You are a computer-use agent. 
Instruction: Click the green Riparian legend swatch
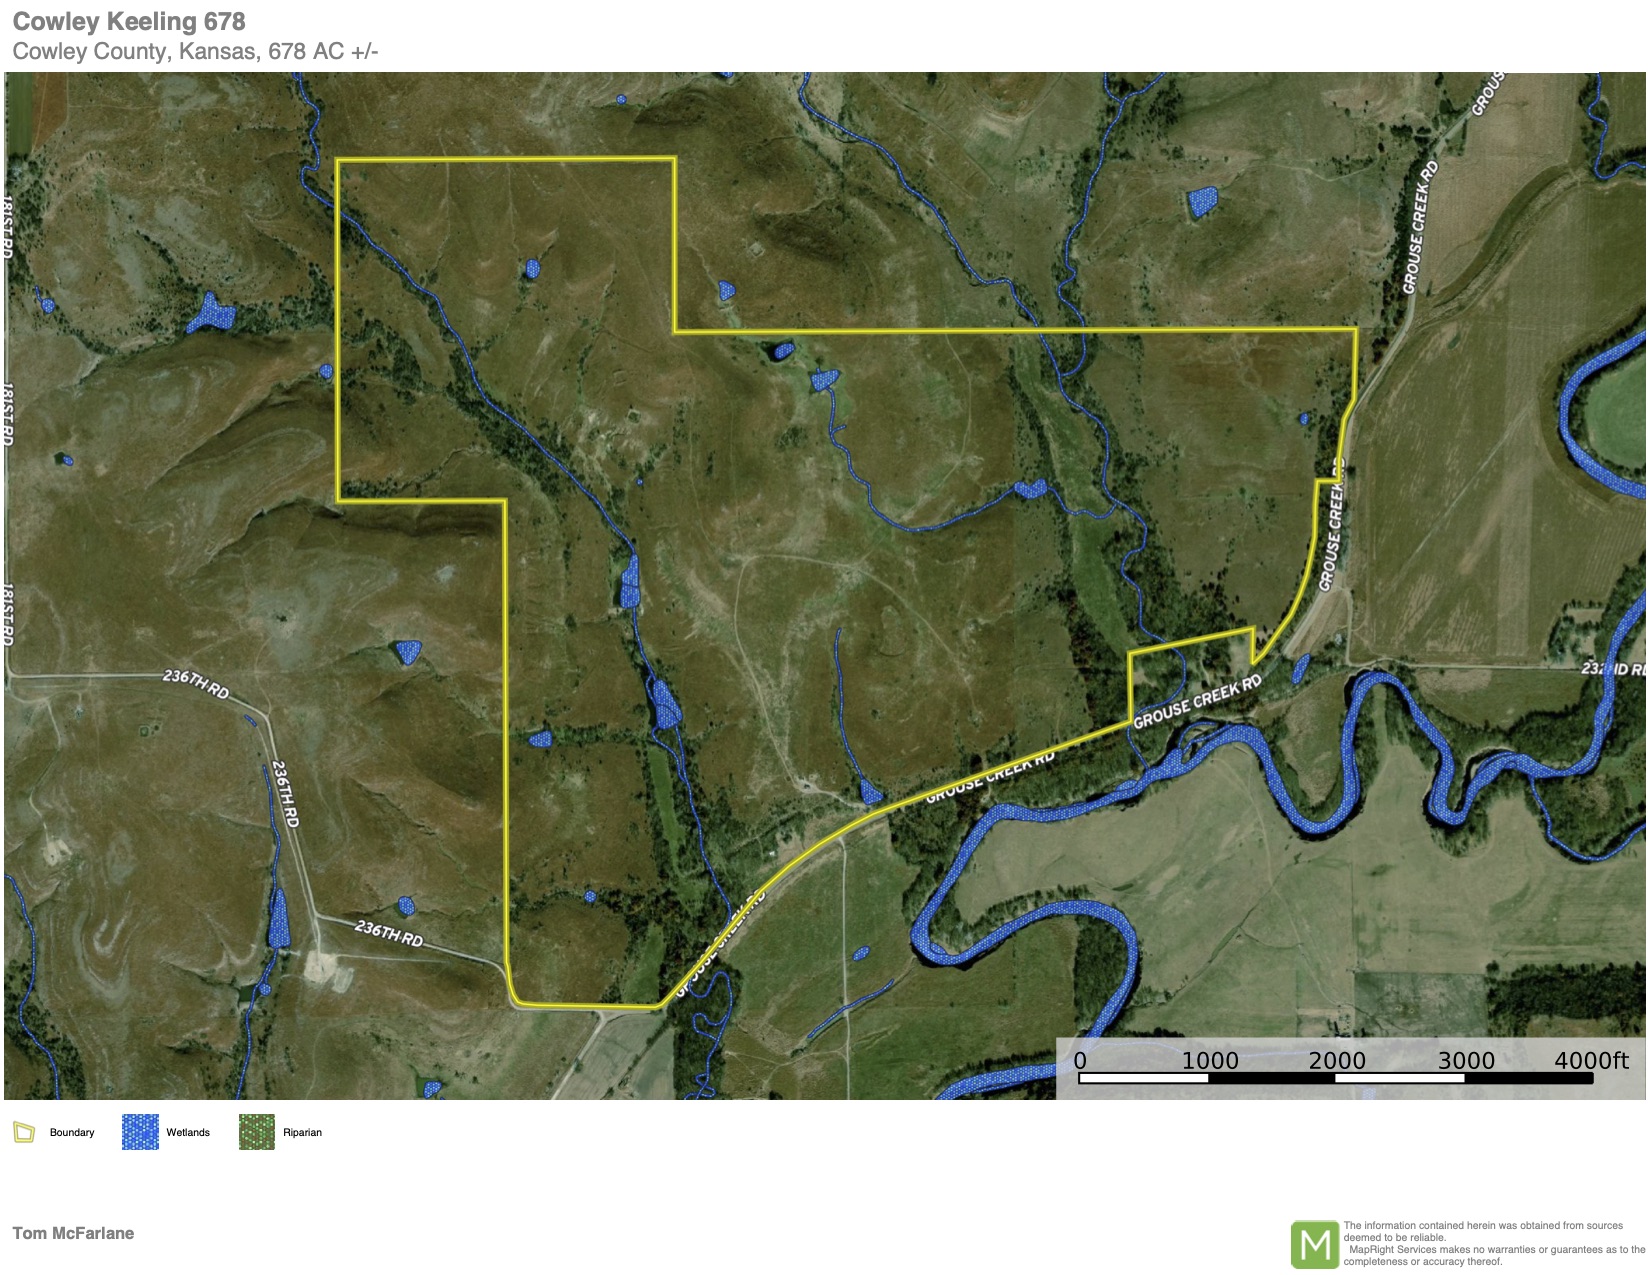click(x=256, y=1132)
